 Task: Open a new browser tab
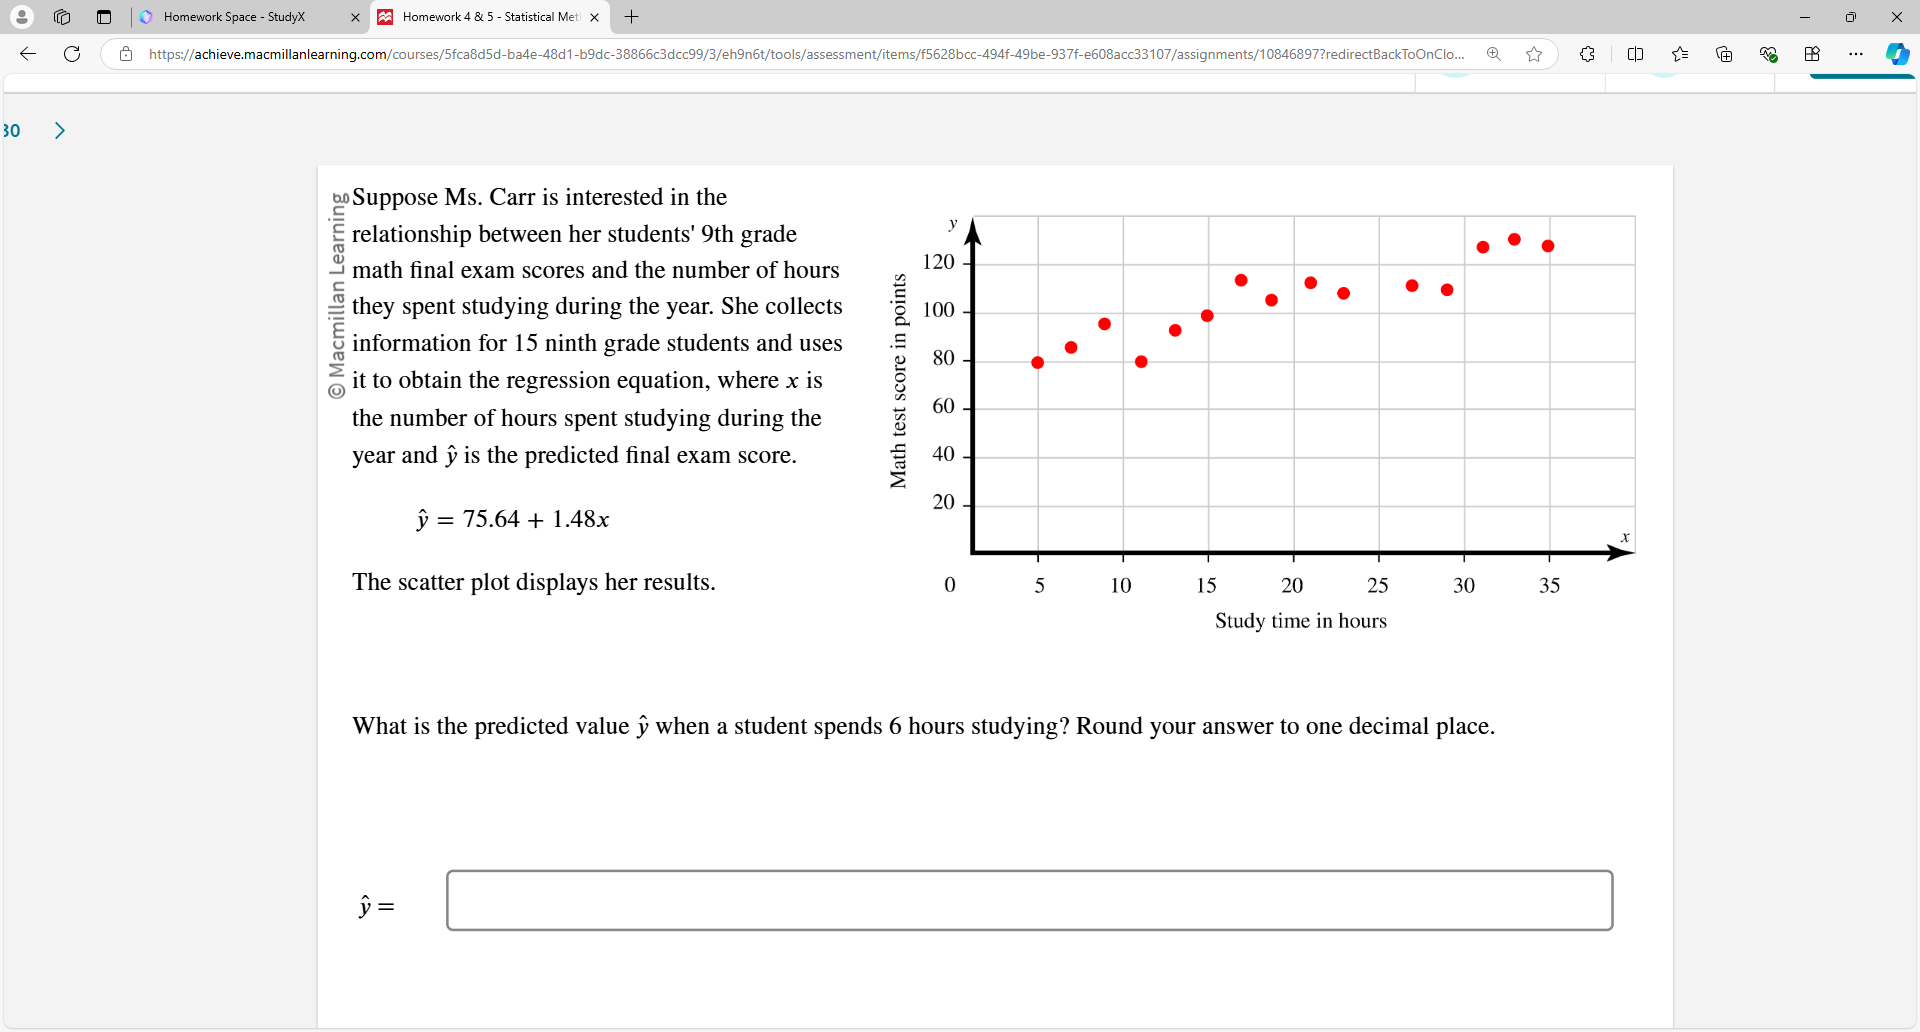click(x=631, y=17)
